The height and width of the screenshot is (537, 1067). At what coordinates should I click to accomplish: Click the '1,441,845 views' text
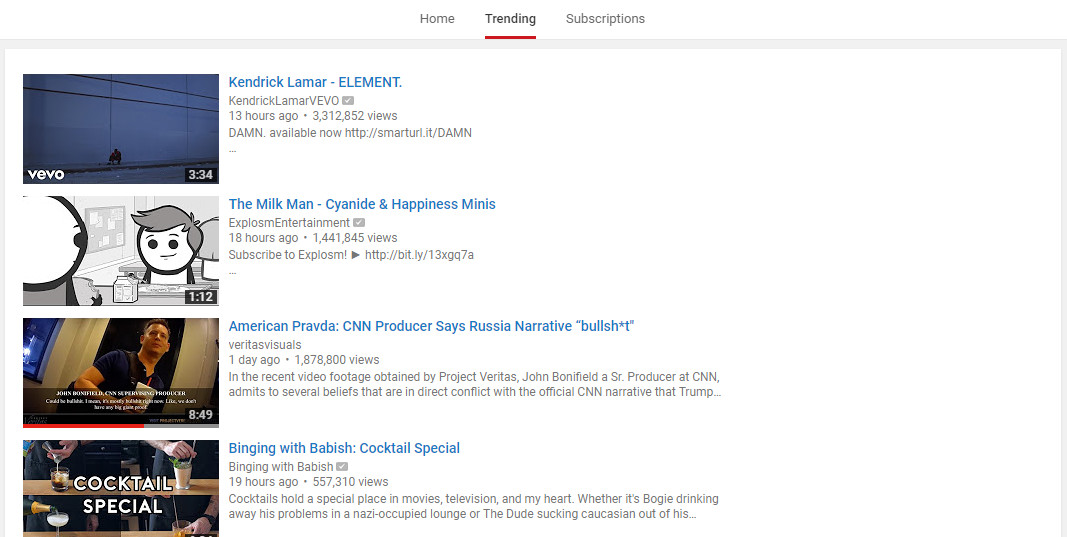coord(355,238)
